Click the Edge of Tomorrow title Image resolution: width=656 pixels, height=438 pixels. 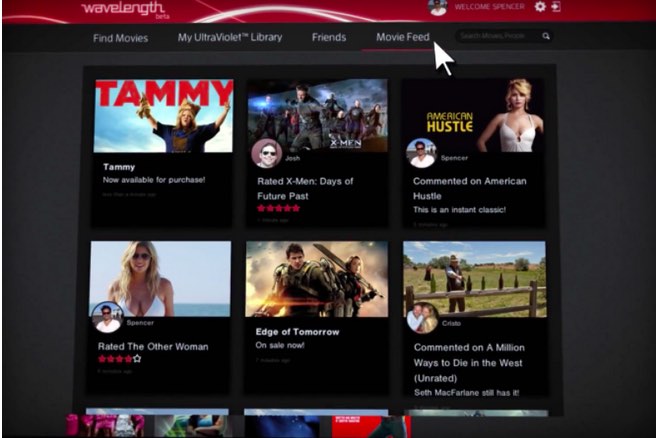[x=297, y=332]
